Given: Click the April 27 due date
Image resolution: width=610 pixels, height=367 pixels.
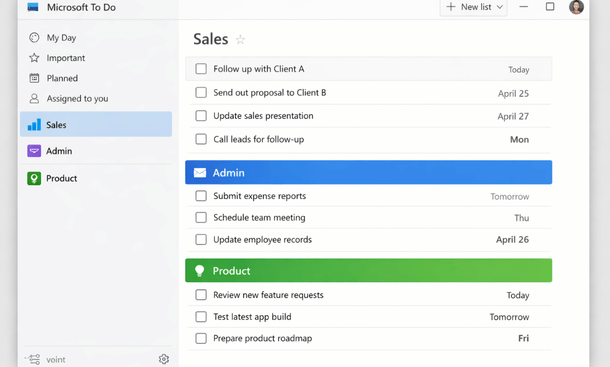Looking at the screenshot, I should 513,116.
